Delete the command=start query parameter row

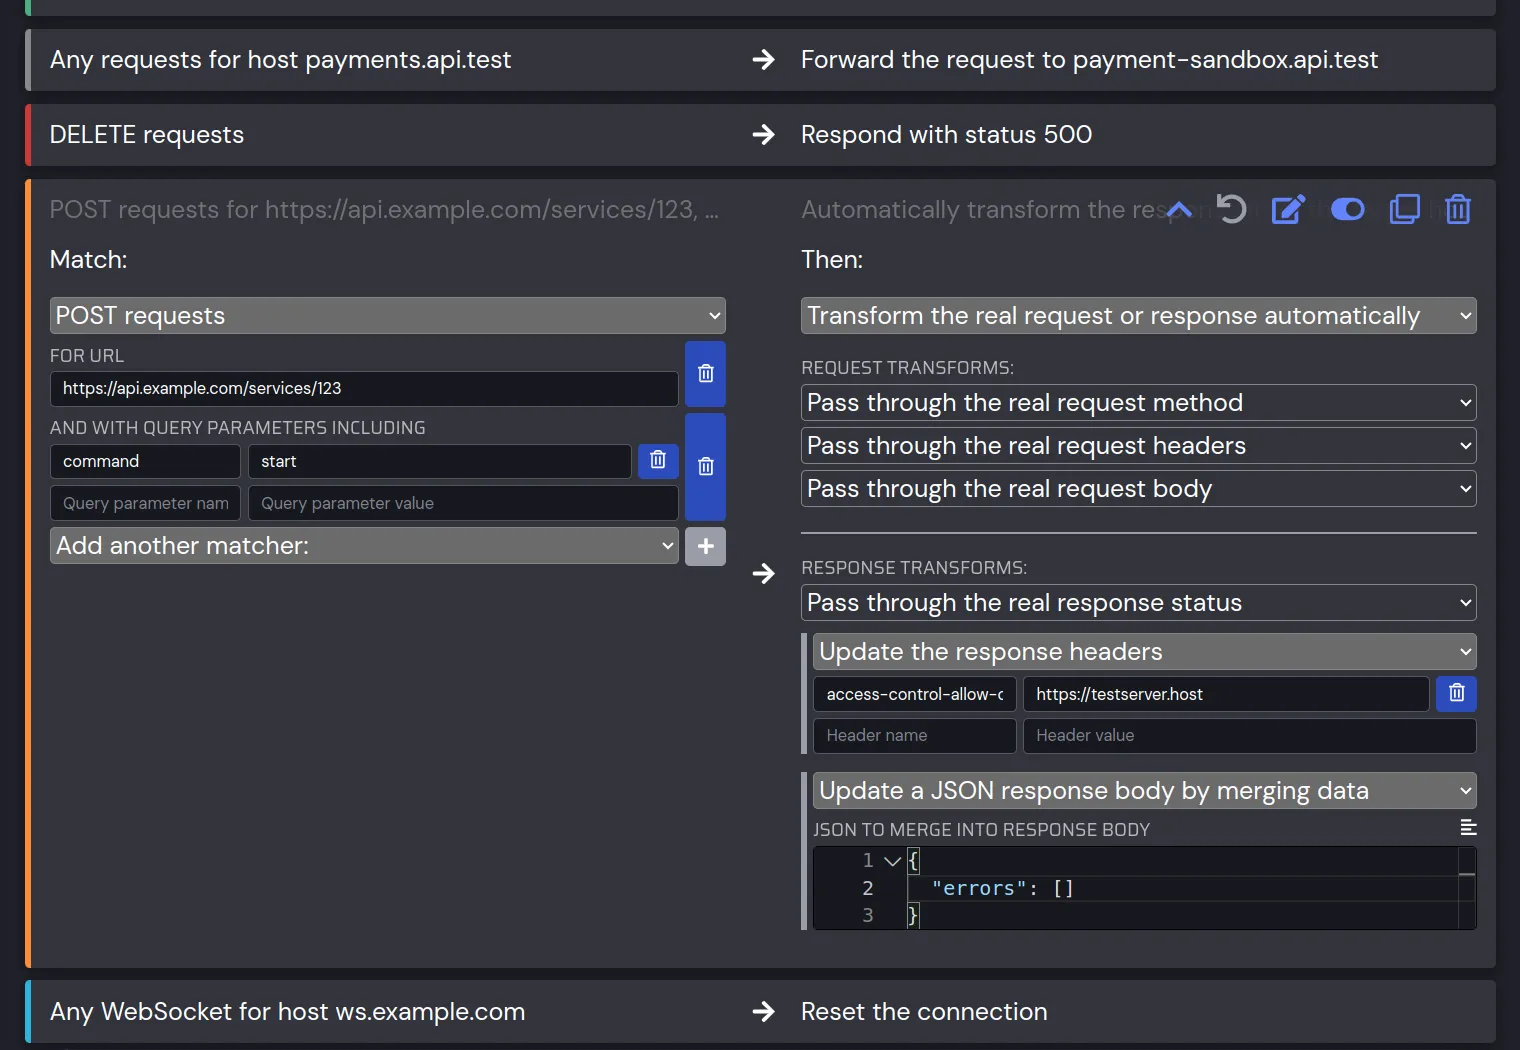(658, 460)
